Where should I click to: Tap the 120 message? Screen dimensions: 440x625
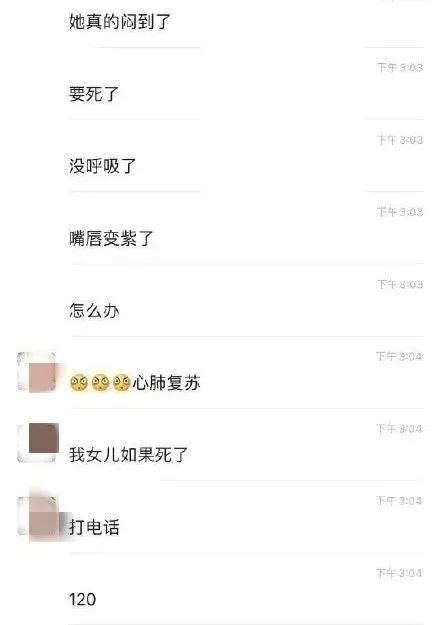(x=82, y=599)
